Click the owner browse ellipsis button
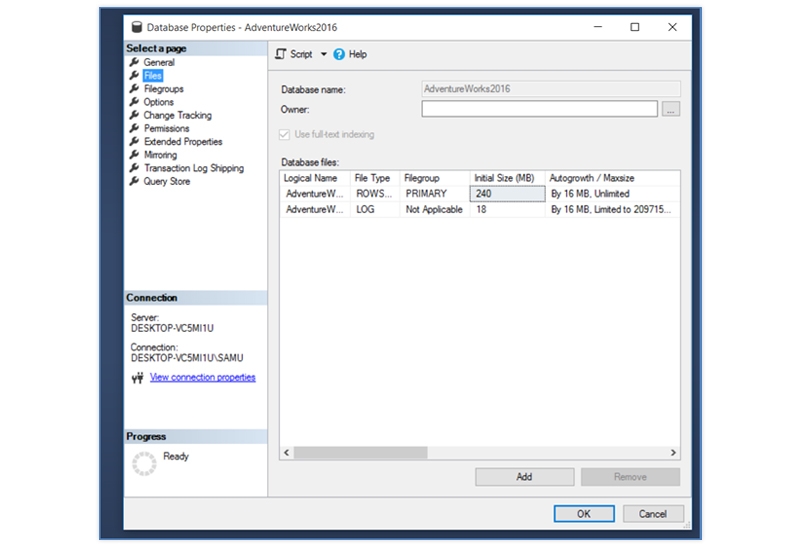Image resolution: width=800 pixels, height=548 pixels. (x=670, y=109)
